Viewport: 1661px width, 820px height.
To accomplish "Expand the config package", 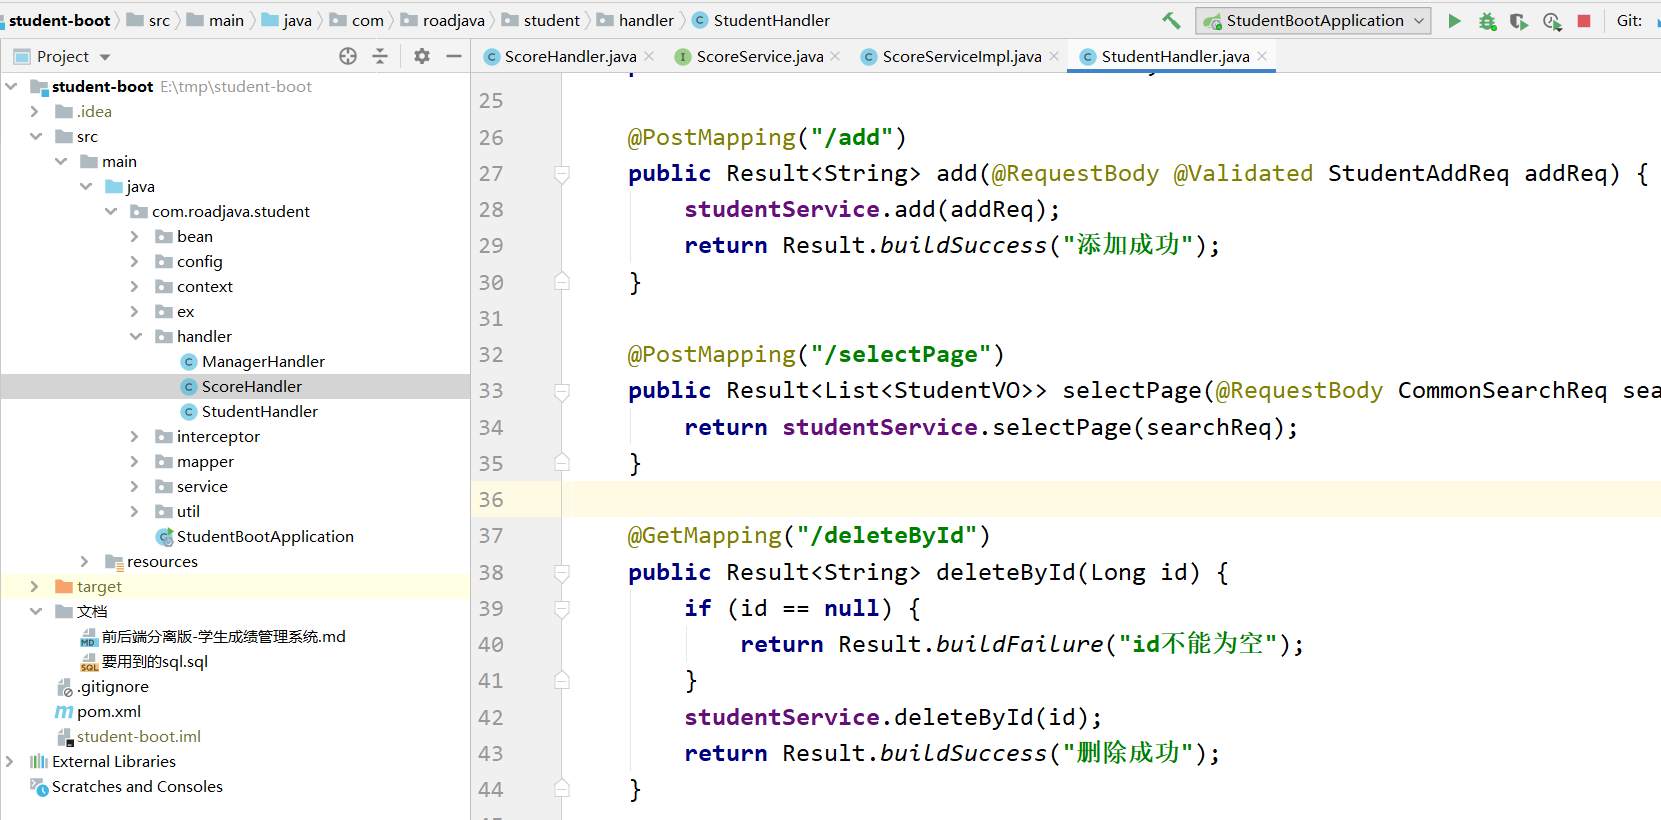I will (135, 262).
